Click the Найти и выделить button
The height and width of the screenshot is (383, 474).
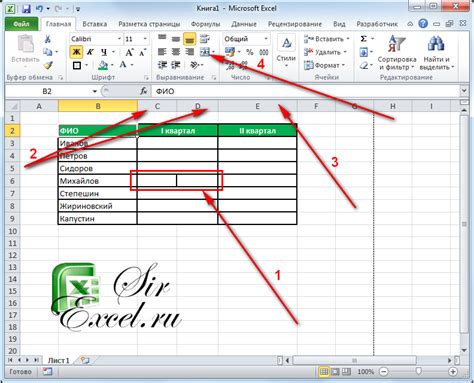pyautogui.click(x=436, y=53)
